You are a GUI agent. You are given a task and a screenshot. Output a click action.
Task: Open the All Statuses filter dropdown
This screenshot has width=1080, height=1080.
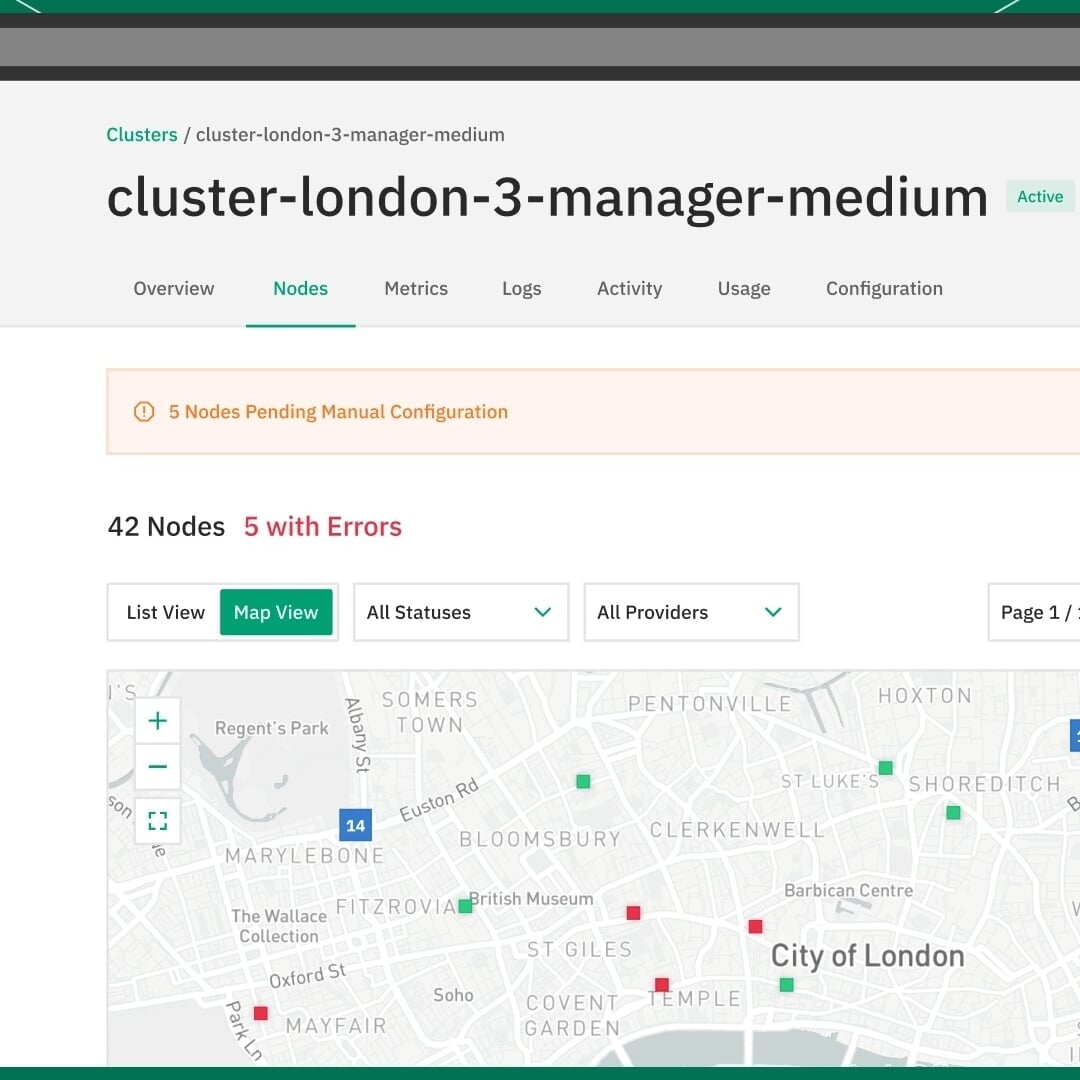[461, 612]
